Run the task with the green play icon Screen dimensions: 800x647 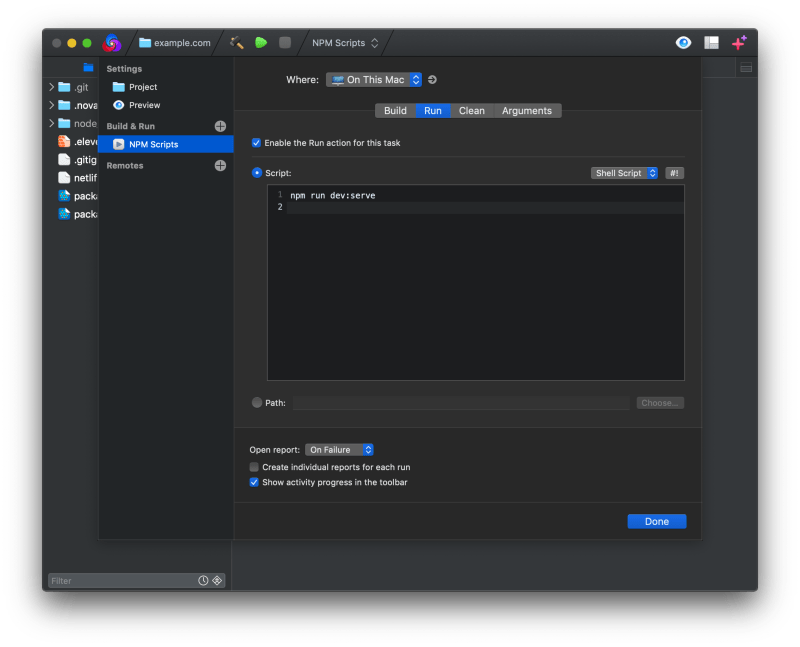click(x=258, y=43)
